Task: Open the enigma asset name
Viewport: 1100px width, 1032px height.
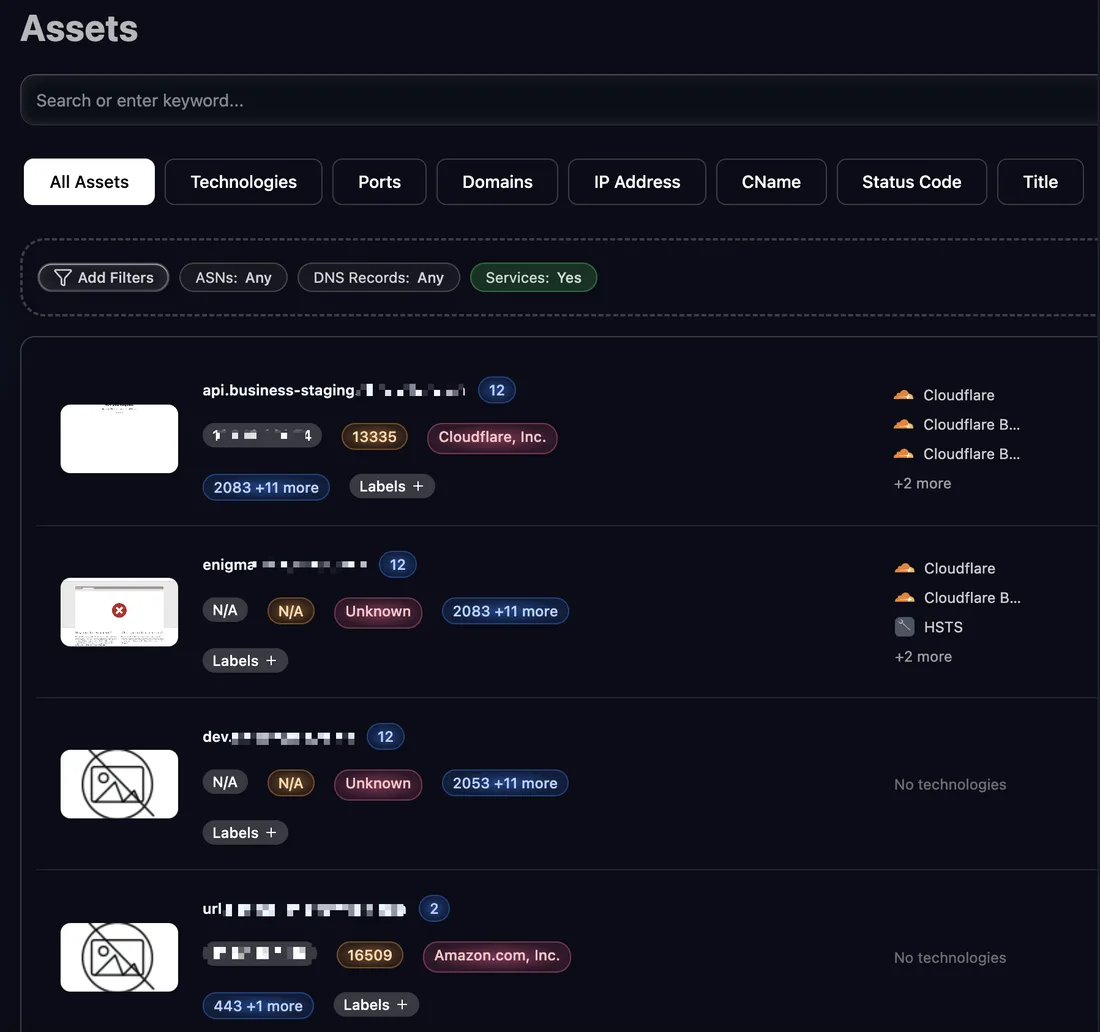Action: click(285, 564)
